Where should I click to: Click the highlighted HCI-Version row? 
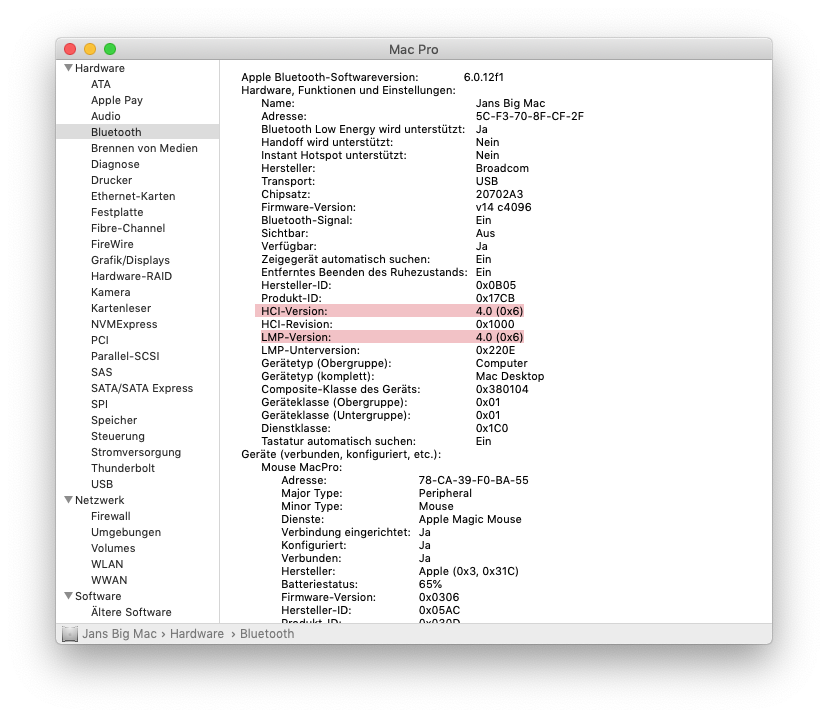click(x=390, y=311)
